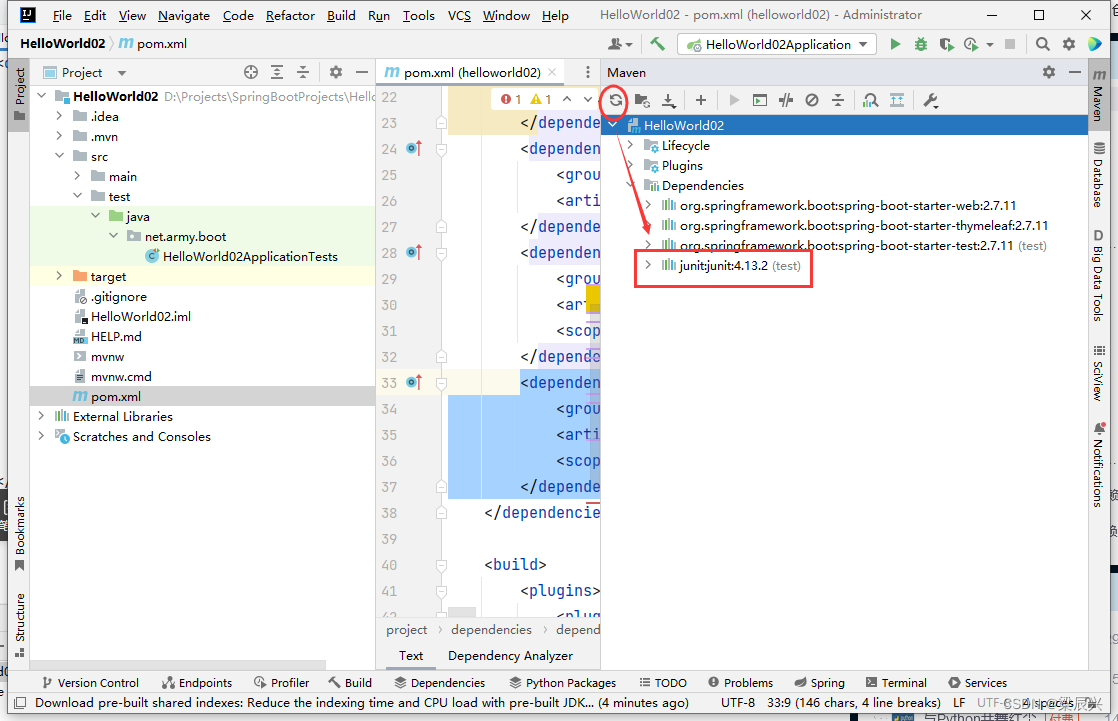Debug HelloWorld02Application with bug icon
The height and width of the screenshot is (721, 1118).
pyautogui.click(x=920, y=44)
